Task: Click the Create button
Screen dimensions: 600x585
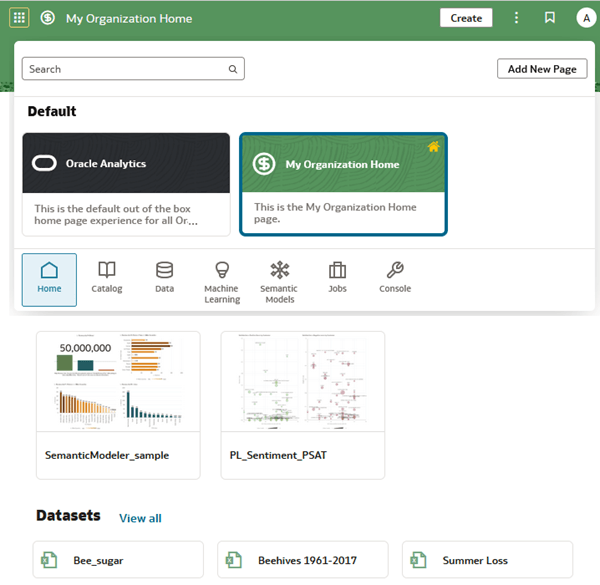Action: [x=466, y=18]
